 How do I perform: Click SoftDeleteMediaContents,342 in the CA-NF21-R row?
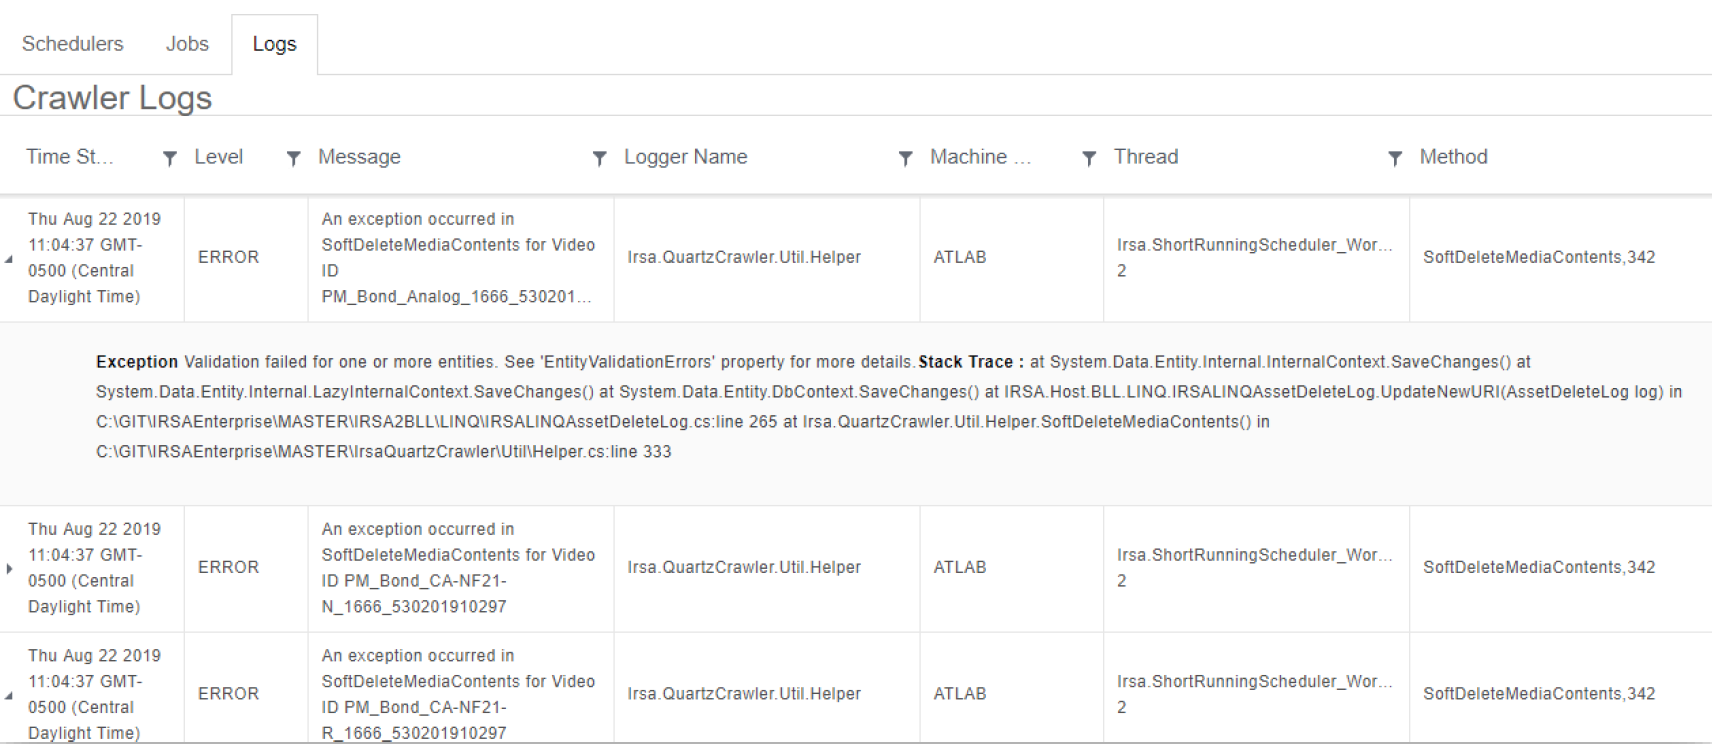tap(1539, 694)
